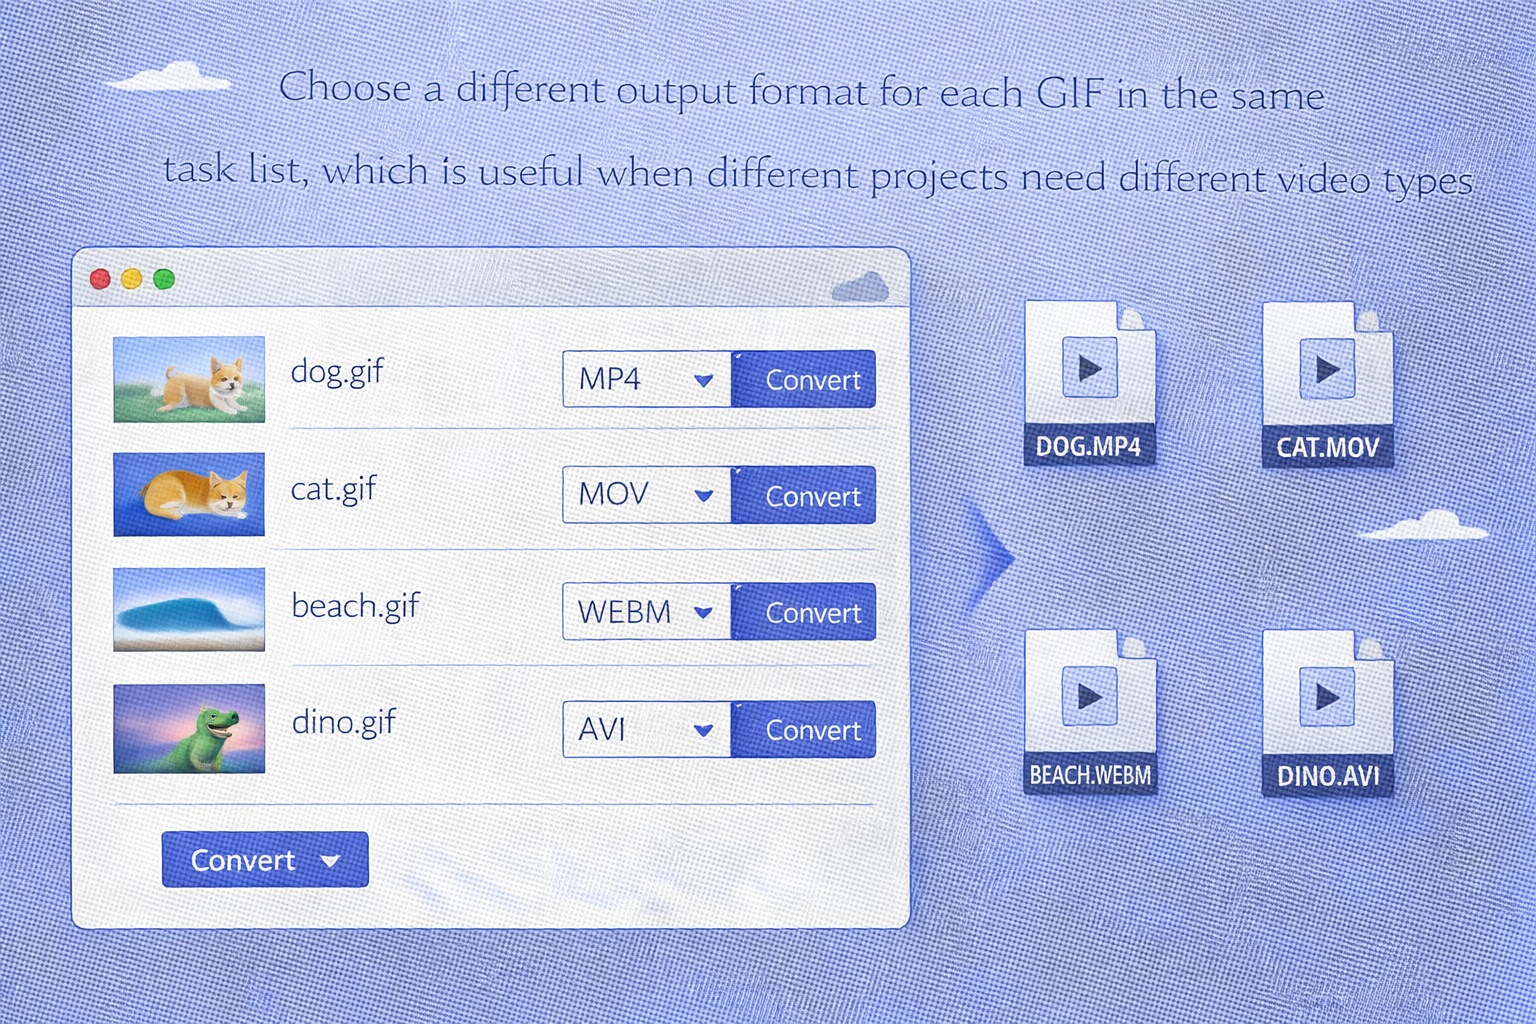This screenshot has height=1024, width=1536.
Task: Click the cloud icon in title bar
Action: (860, 287)
